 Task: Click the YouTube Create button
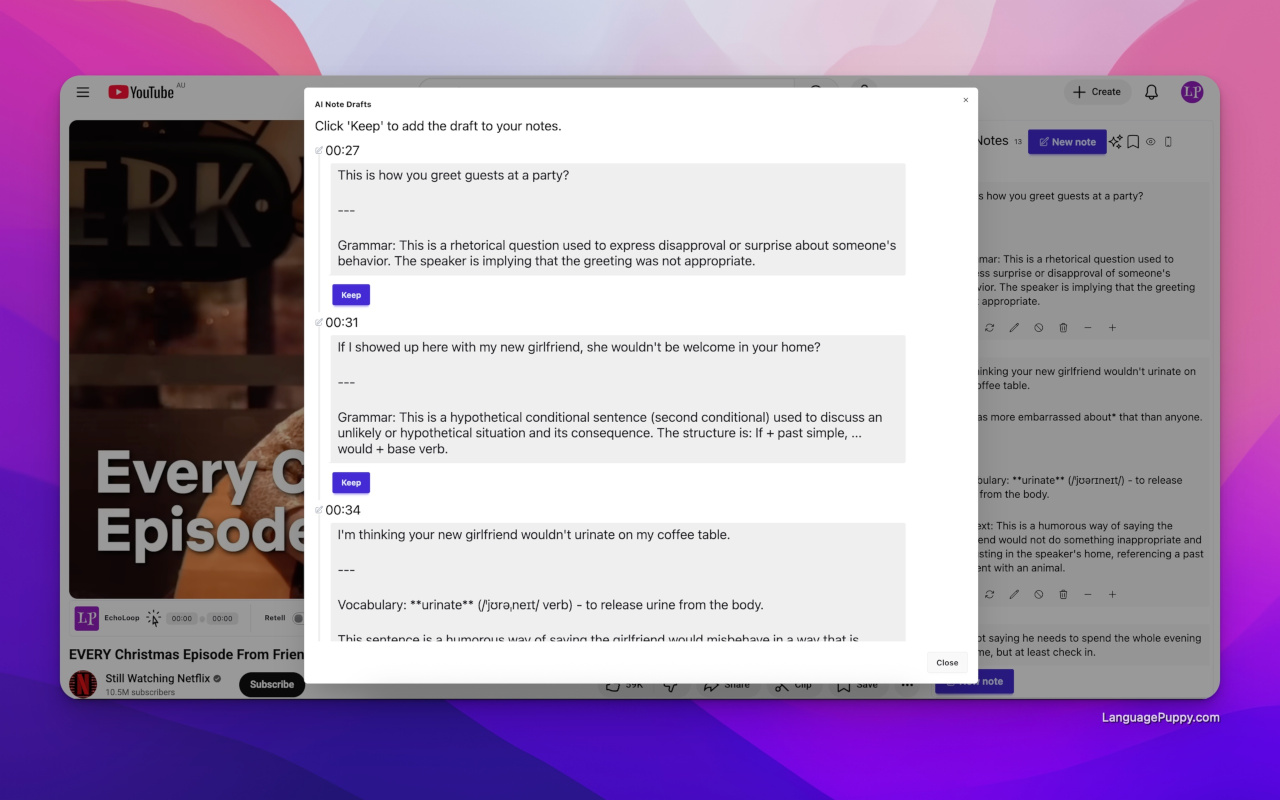1097,92
